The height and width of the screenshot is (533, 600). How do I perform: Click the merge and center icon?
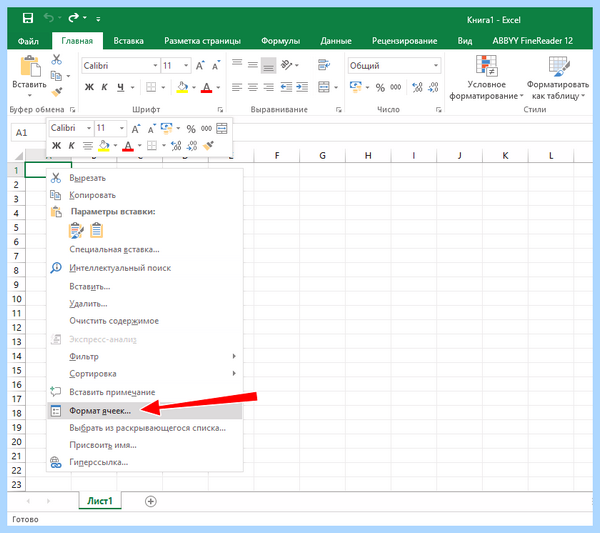[324, 87]
